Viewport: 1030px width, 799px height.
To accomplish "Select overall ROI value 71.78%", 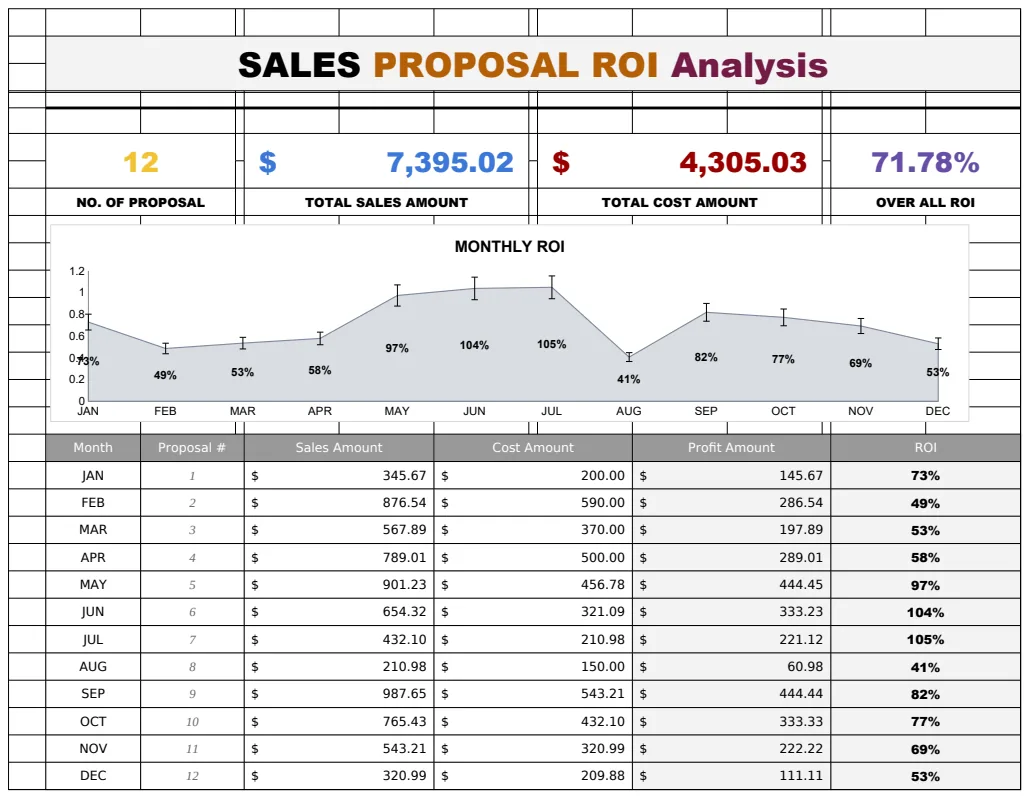I will click(x=925, y=162).
